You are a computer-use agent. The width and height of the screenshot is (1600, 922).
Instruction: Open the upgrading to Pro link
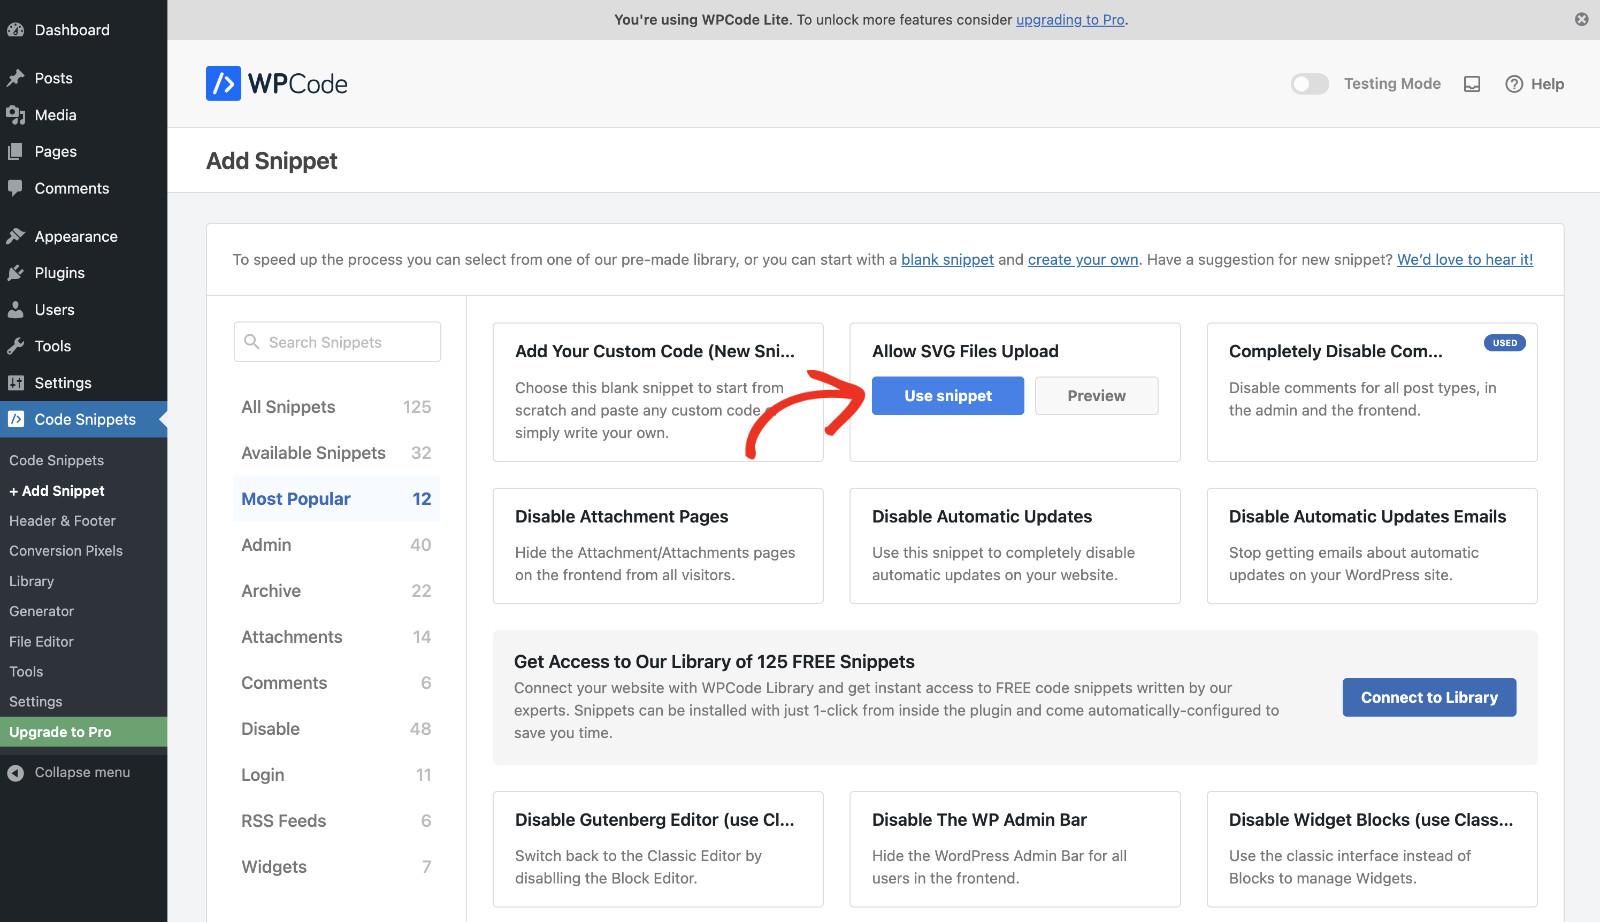point(1070,19)
